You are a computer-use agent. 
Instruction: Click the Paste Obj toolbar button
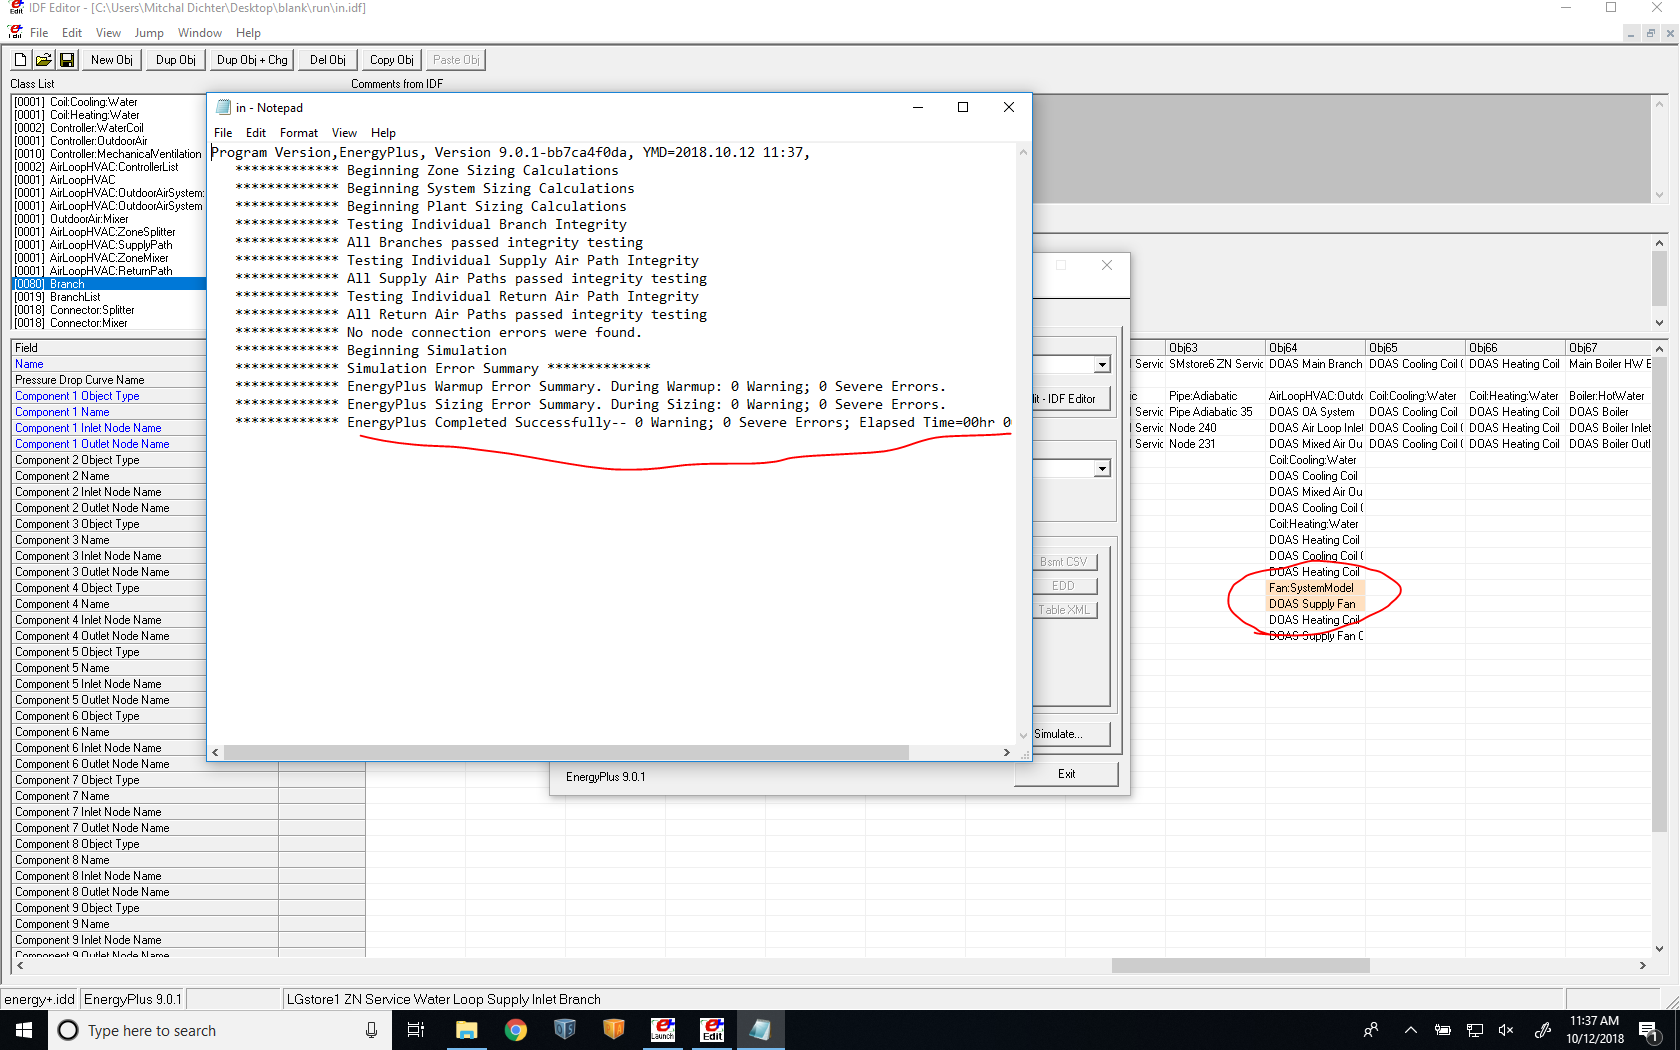[456, 60]
